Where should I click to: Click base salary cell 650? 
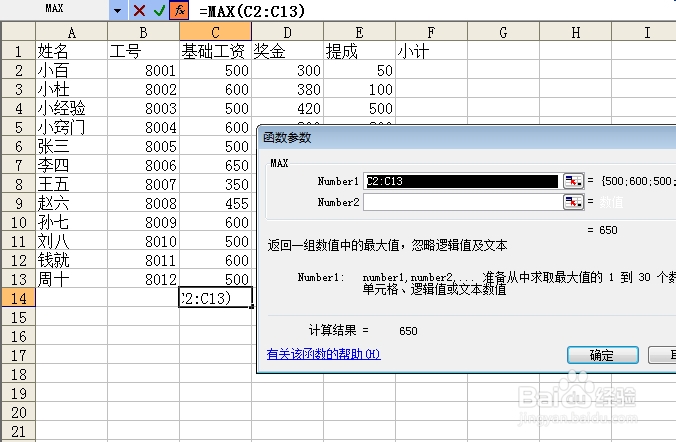point(216,165)
